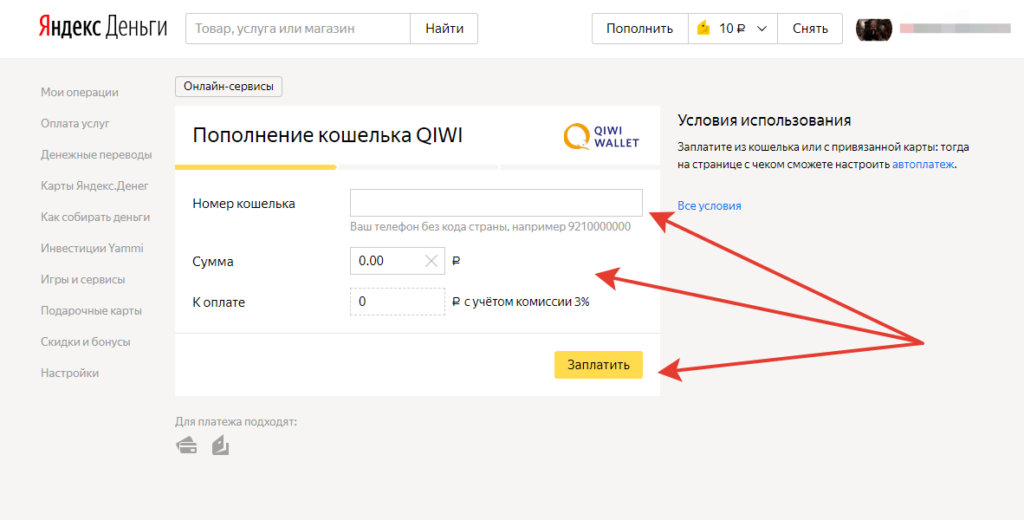Image resolution: width=1024 pixels, height=520 pixels.
Task: Open Оплата услуг in the sidebar
Action: (75, 123)
